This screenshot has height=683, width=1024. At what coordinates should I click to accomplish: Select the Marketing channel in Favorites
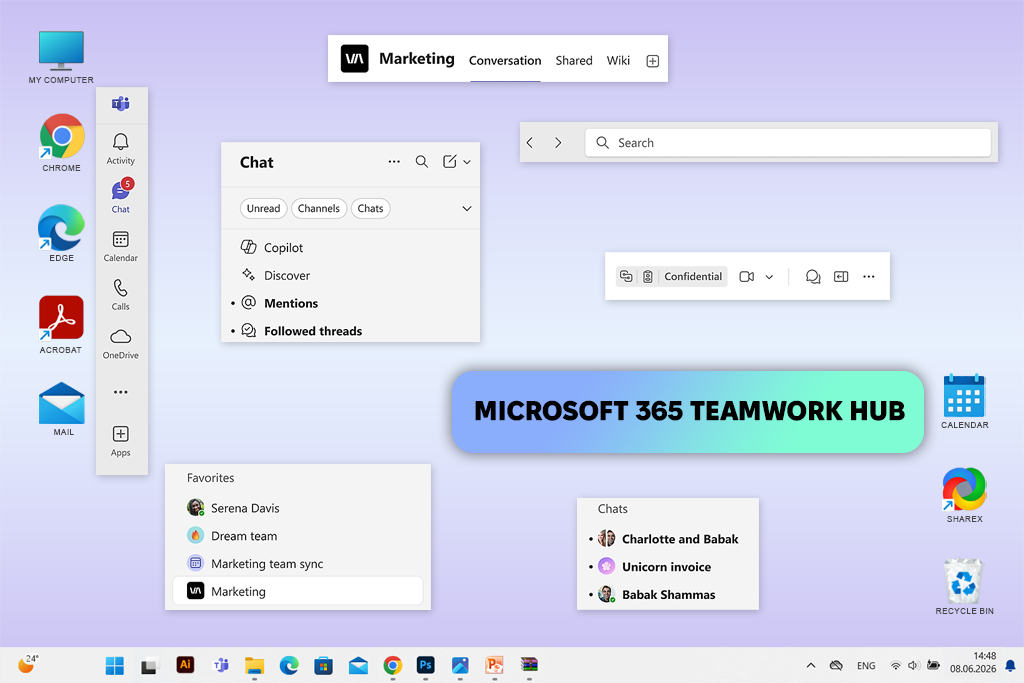[298, 591]
